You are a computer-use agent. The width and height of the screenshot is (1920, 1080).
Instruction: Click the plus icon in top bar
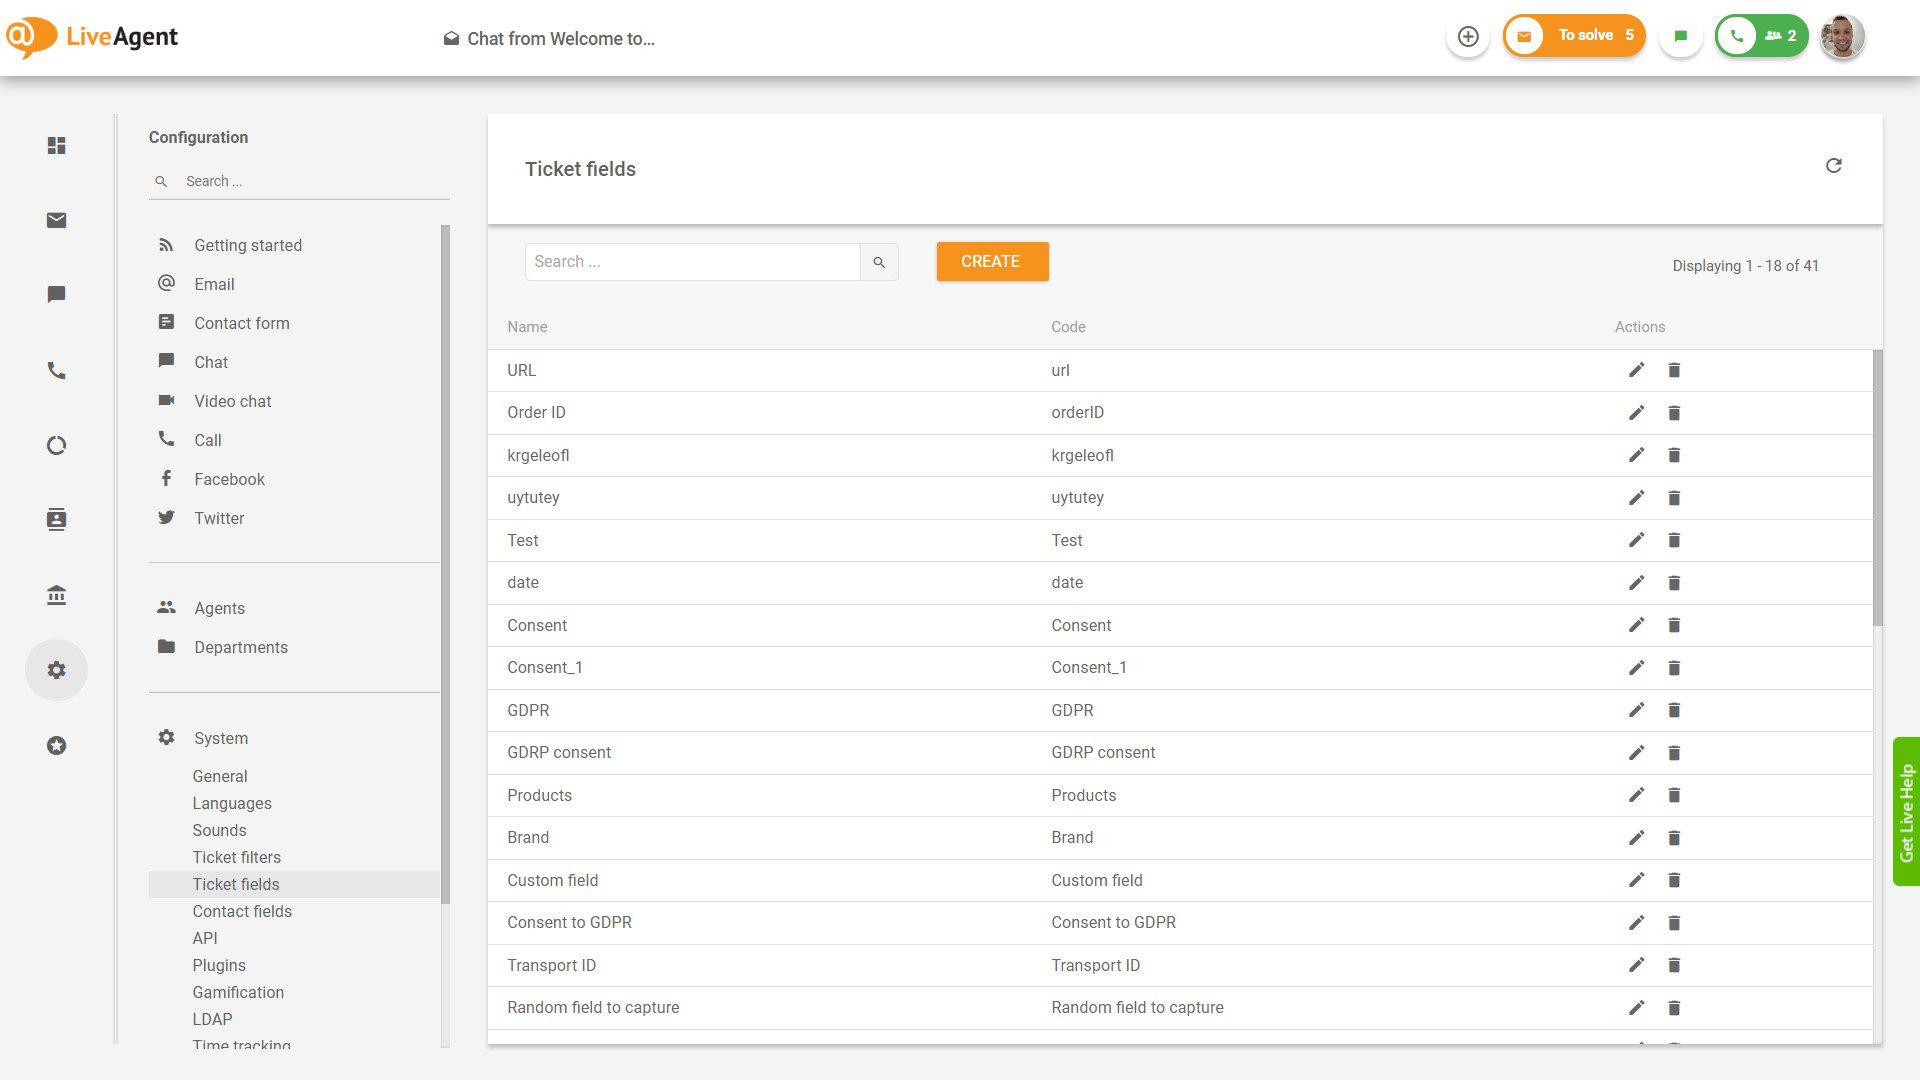(x=1468, y=37)
